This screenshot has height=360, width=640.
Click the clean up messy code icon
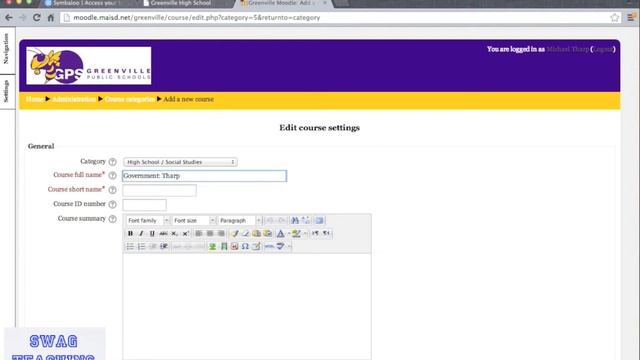click(235, 233)
